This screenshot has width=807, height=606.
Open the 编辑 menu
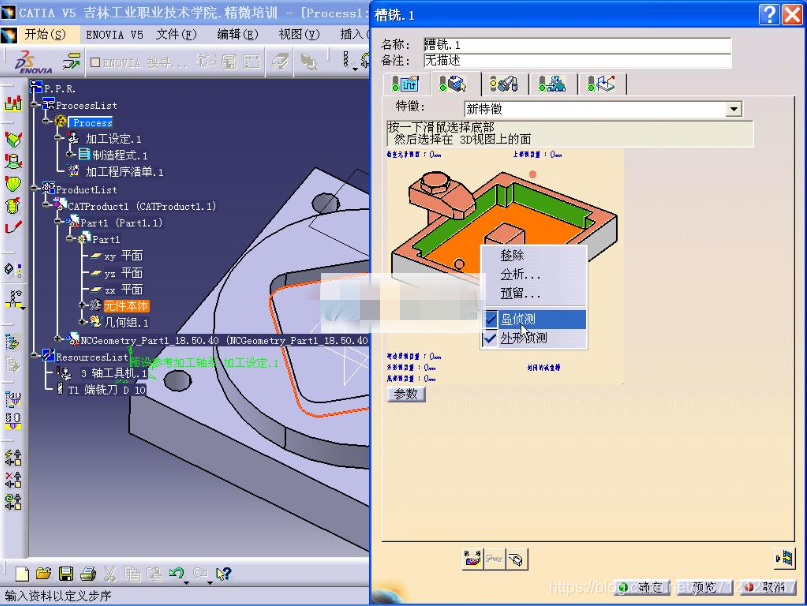[x=237, y=34]
